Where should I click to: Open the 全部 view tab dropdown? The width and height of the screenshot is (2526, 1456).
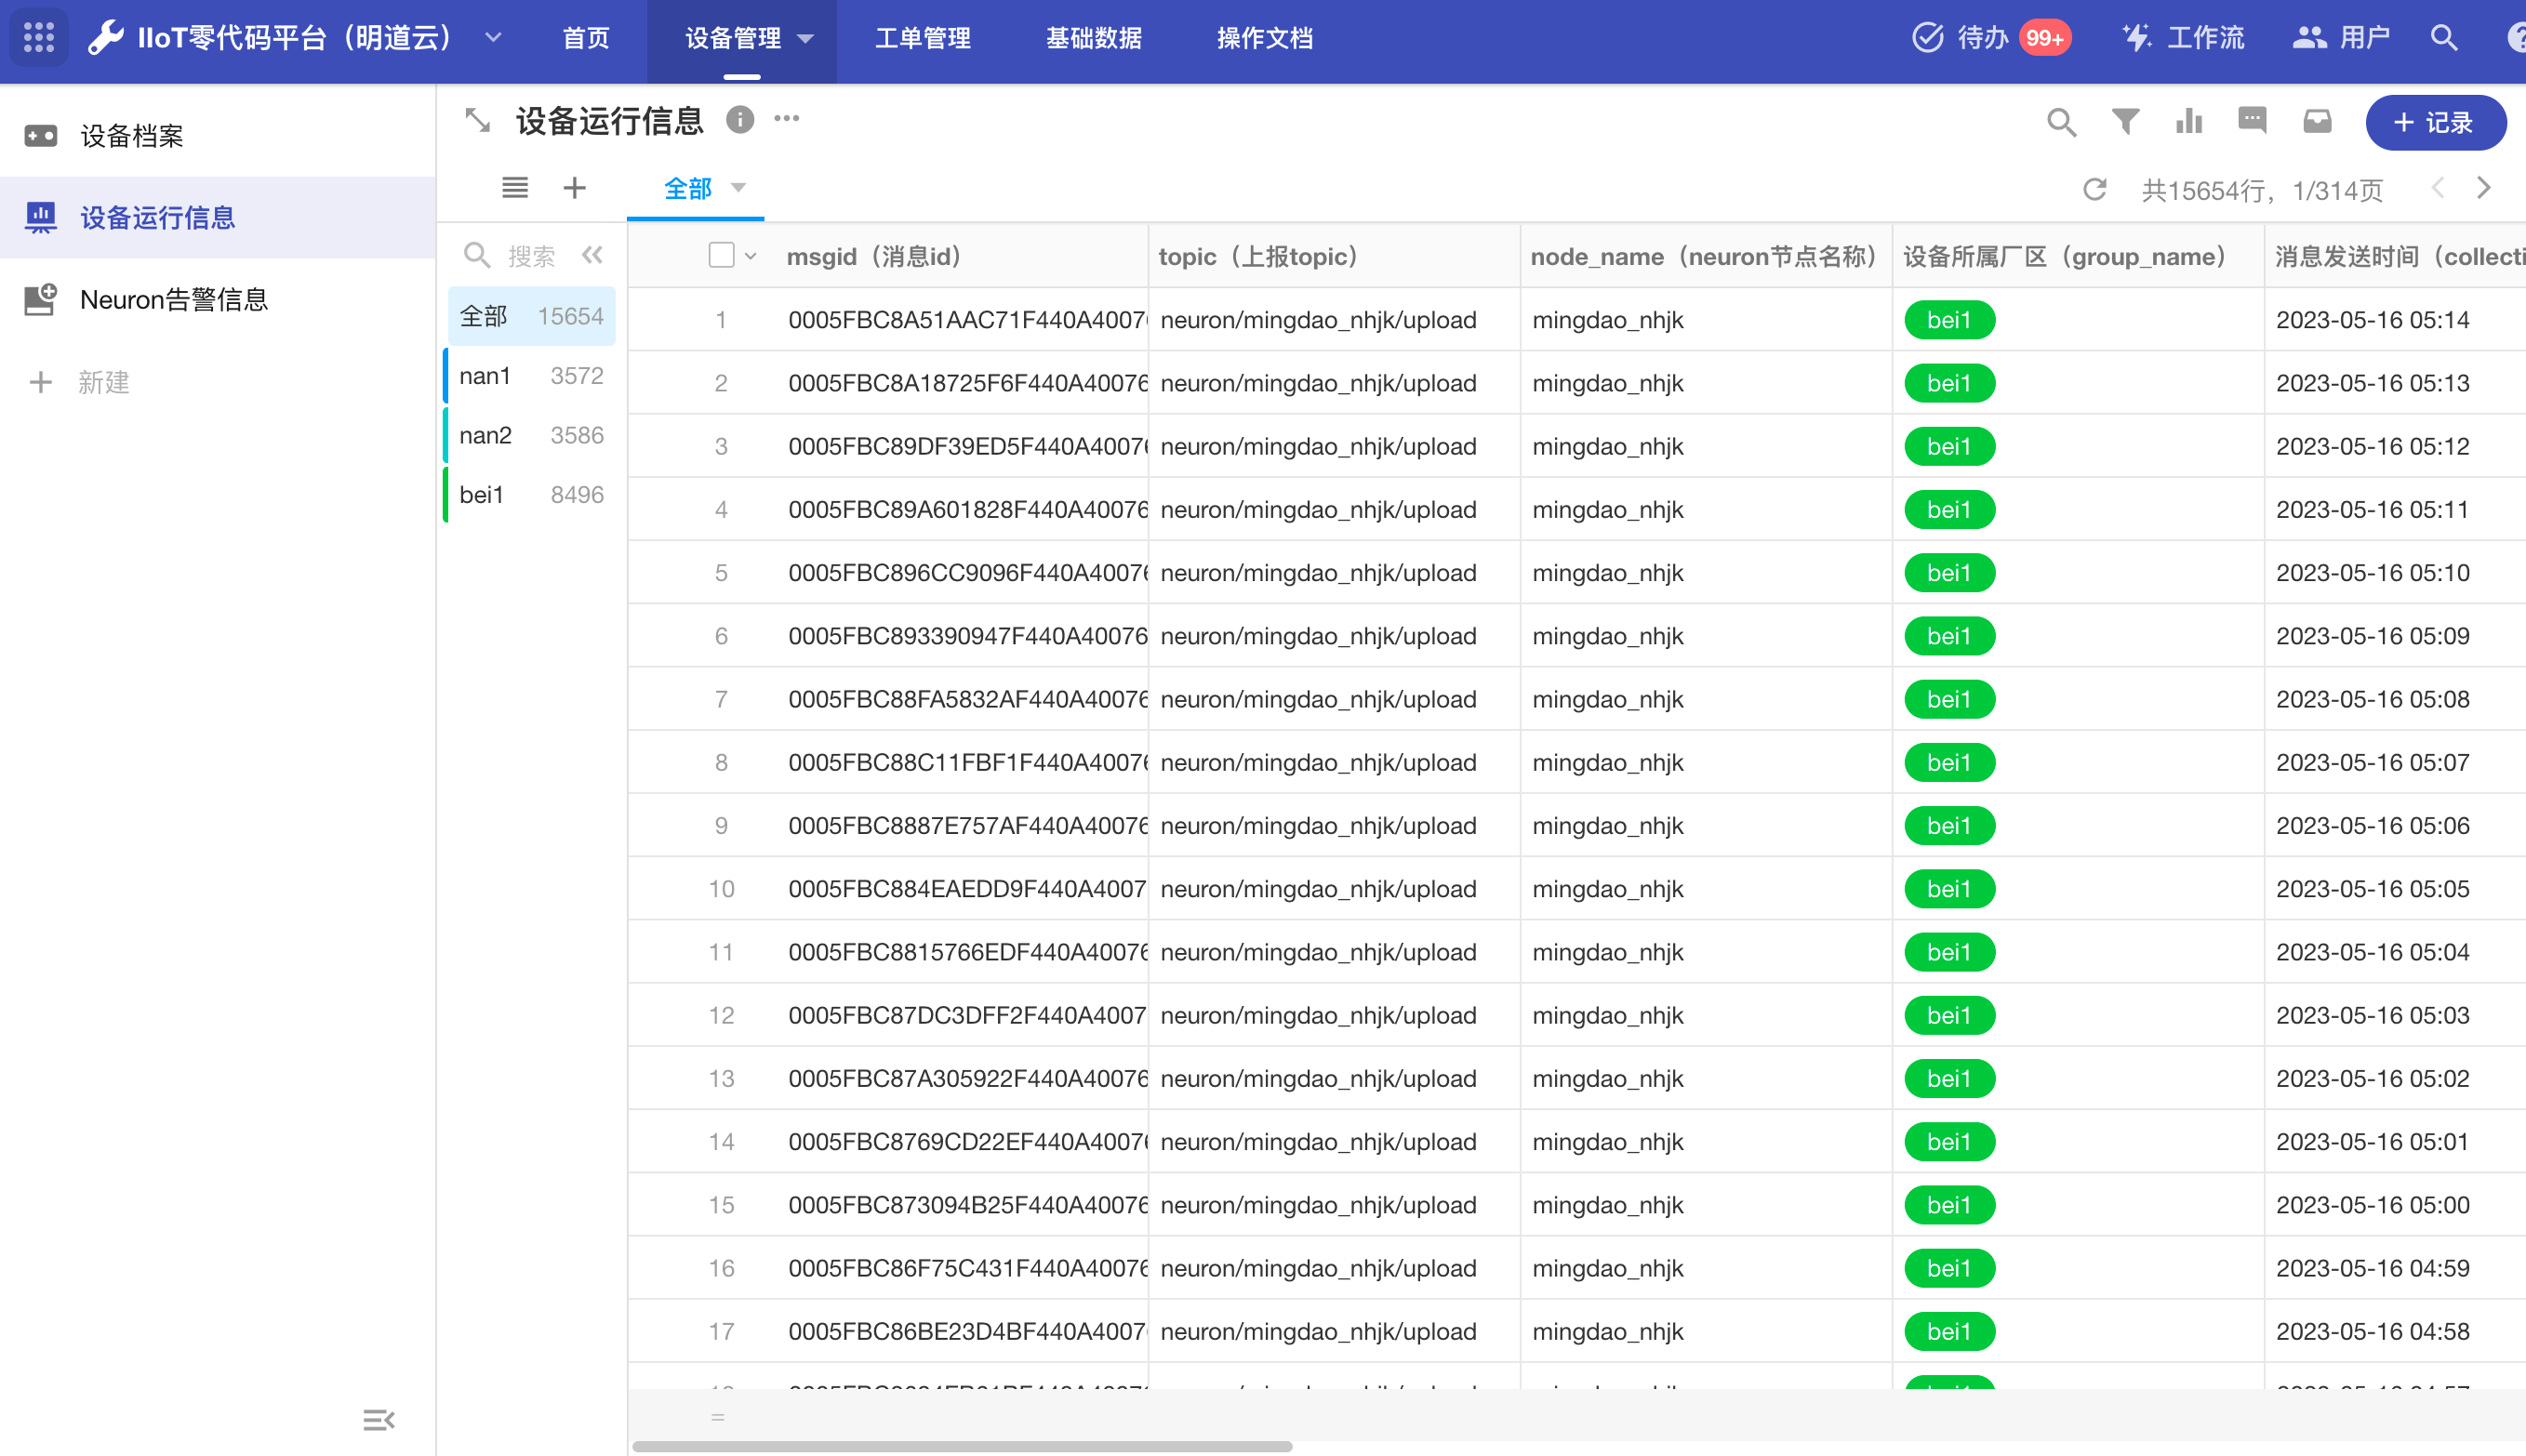(739, 188)
